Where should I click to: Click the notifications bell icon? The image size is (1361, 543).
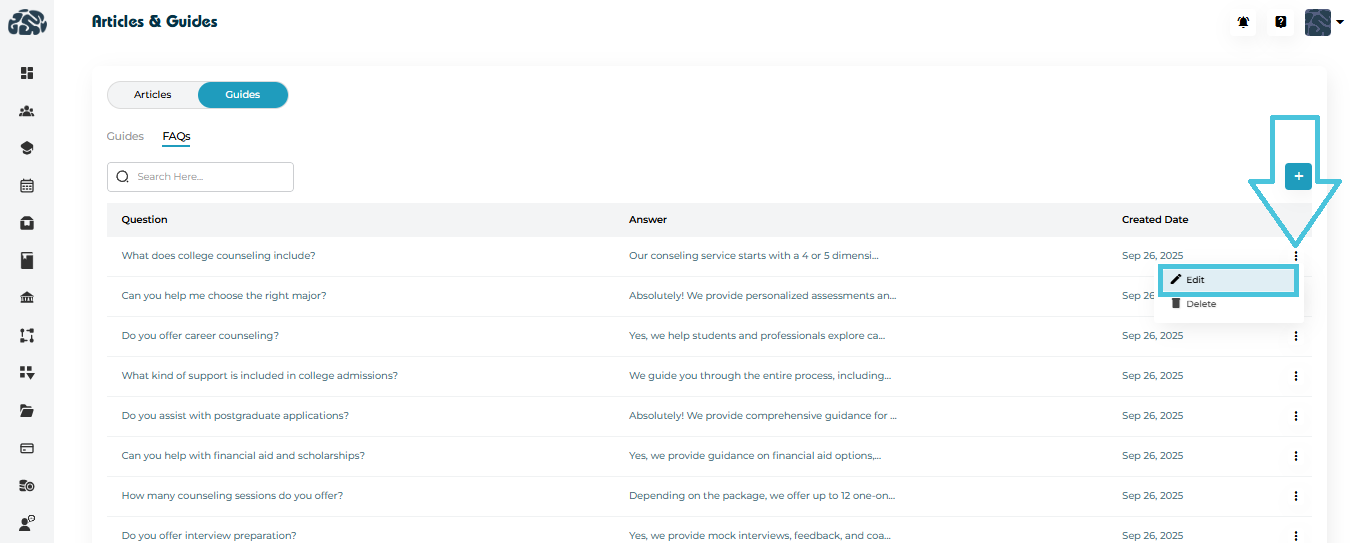click(1243, 22)
